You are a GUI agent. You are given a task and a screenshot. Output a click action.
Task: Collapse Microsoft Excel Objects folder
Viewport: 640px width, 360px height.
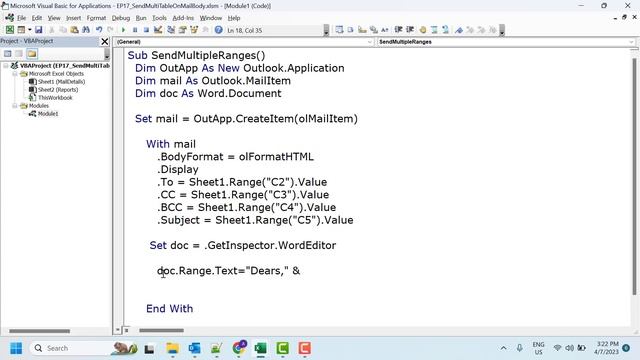pos(15,74)
